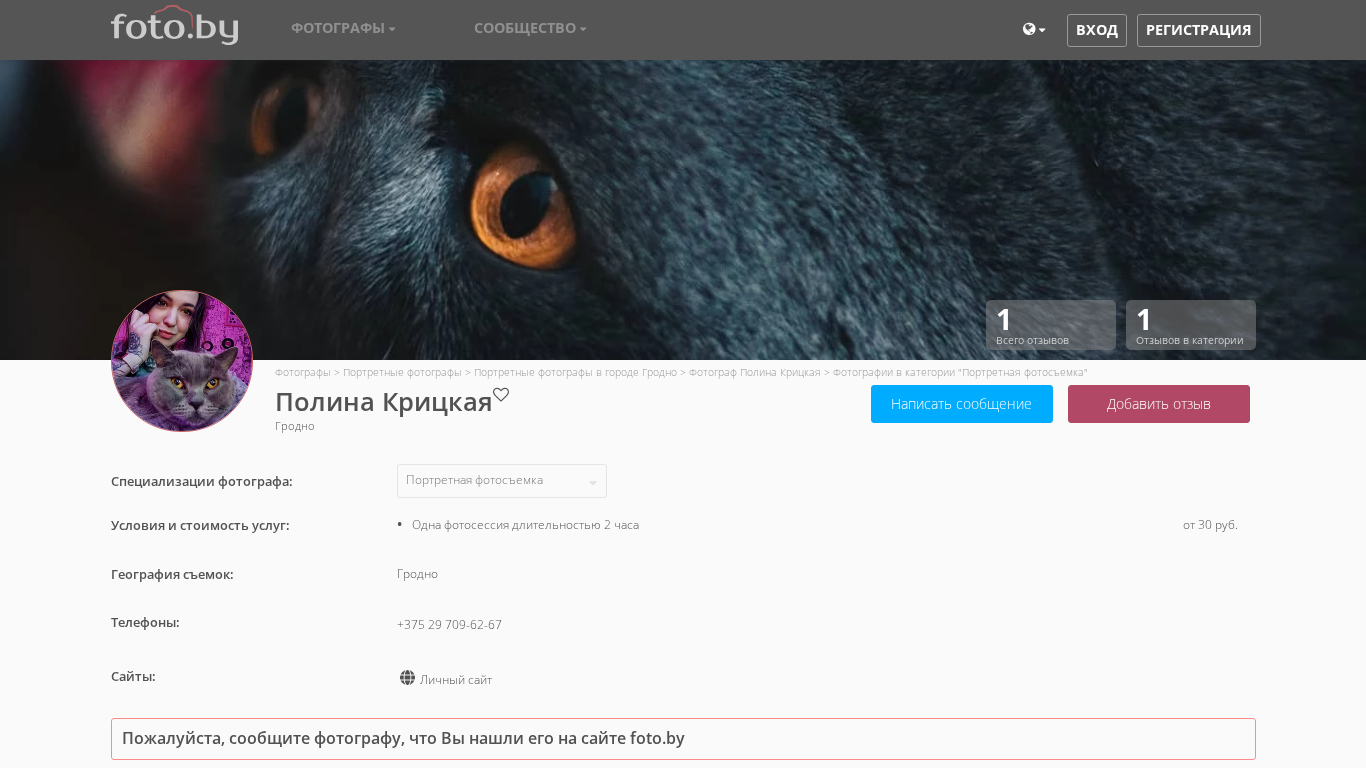This screenshot has width=1366, height=768.
Task: Click the Телефоны label
Action: click(145, 622)
